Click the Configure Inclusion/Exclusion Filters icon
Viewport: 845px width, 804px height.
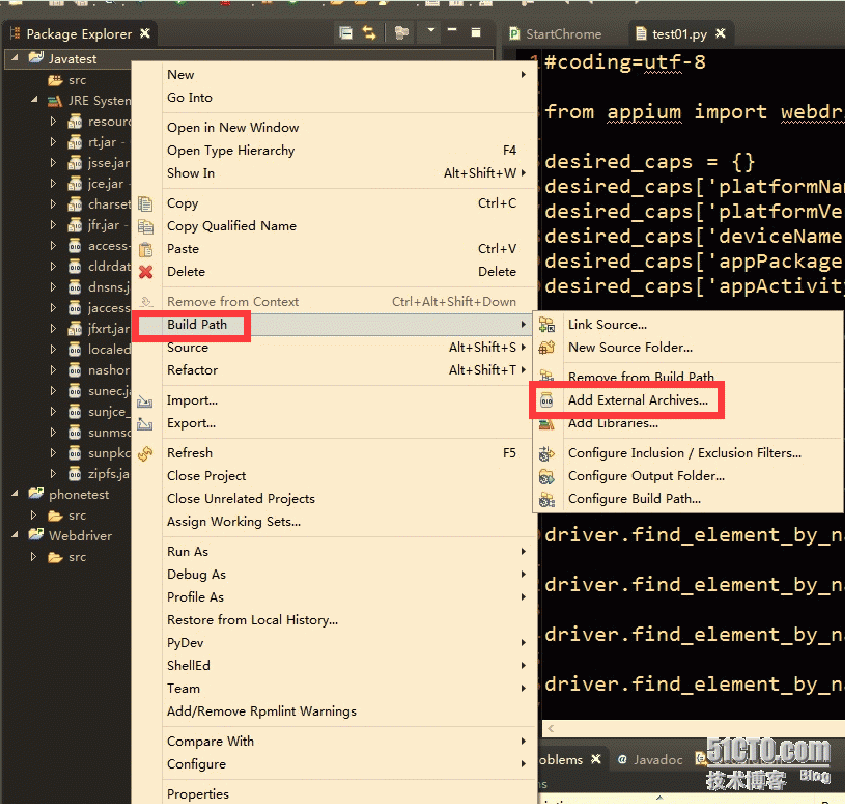click(546, 454)
